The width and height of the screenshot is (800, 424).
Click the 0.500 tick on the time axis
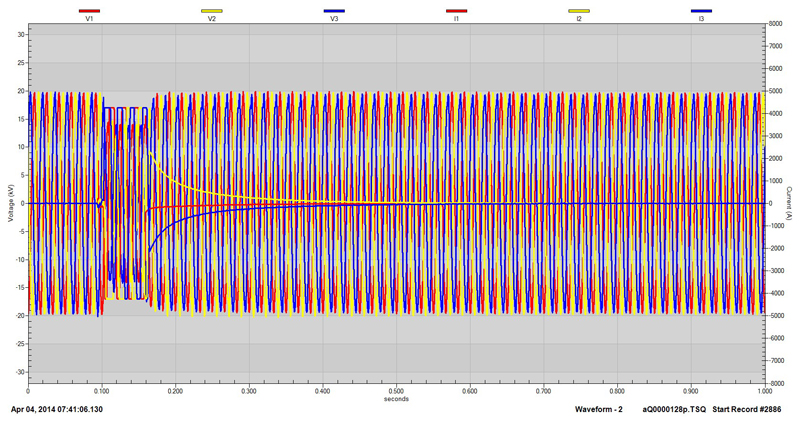396,391
